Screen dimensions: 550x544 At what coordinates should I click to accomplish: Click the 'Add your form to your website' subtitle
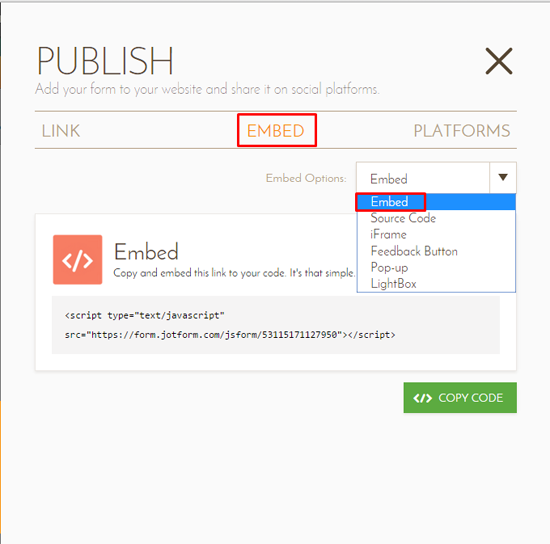pos(207,89)
